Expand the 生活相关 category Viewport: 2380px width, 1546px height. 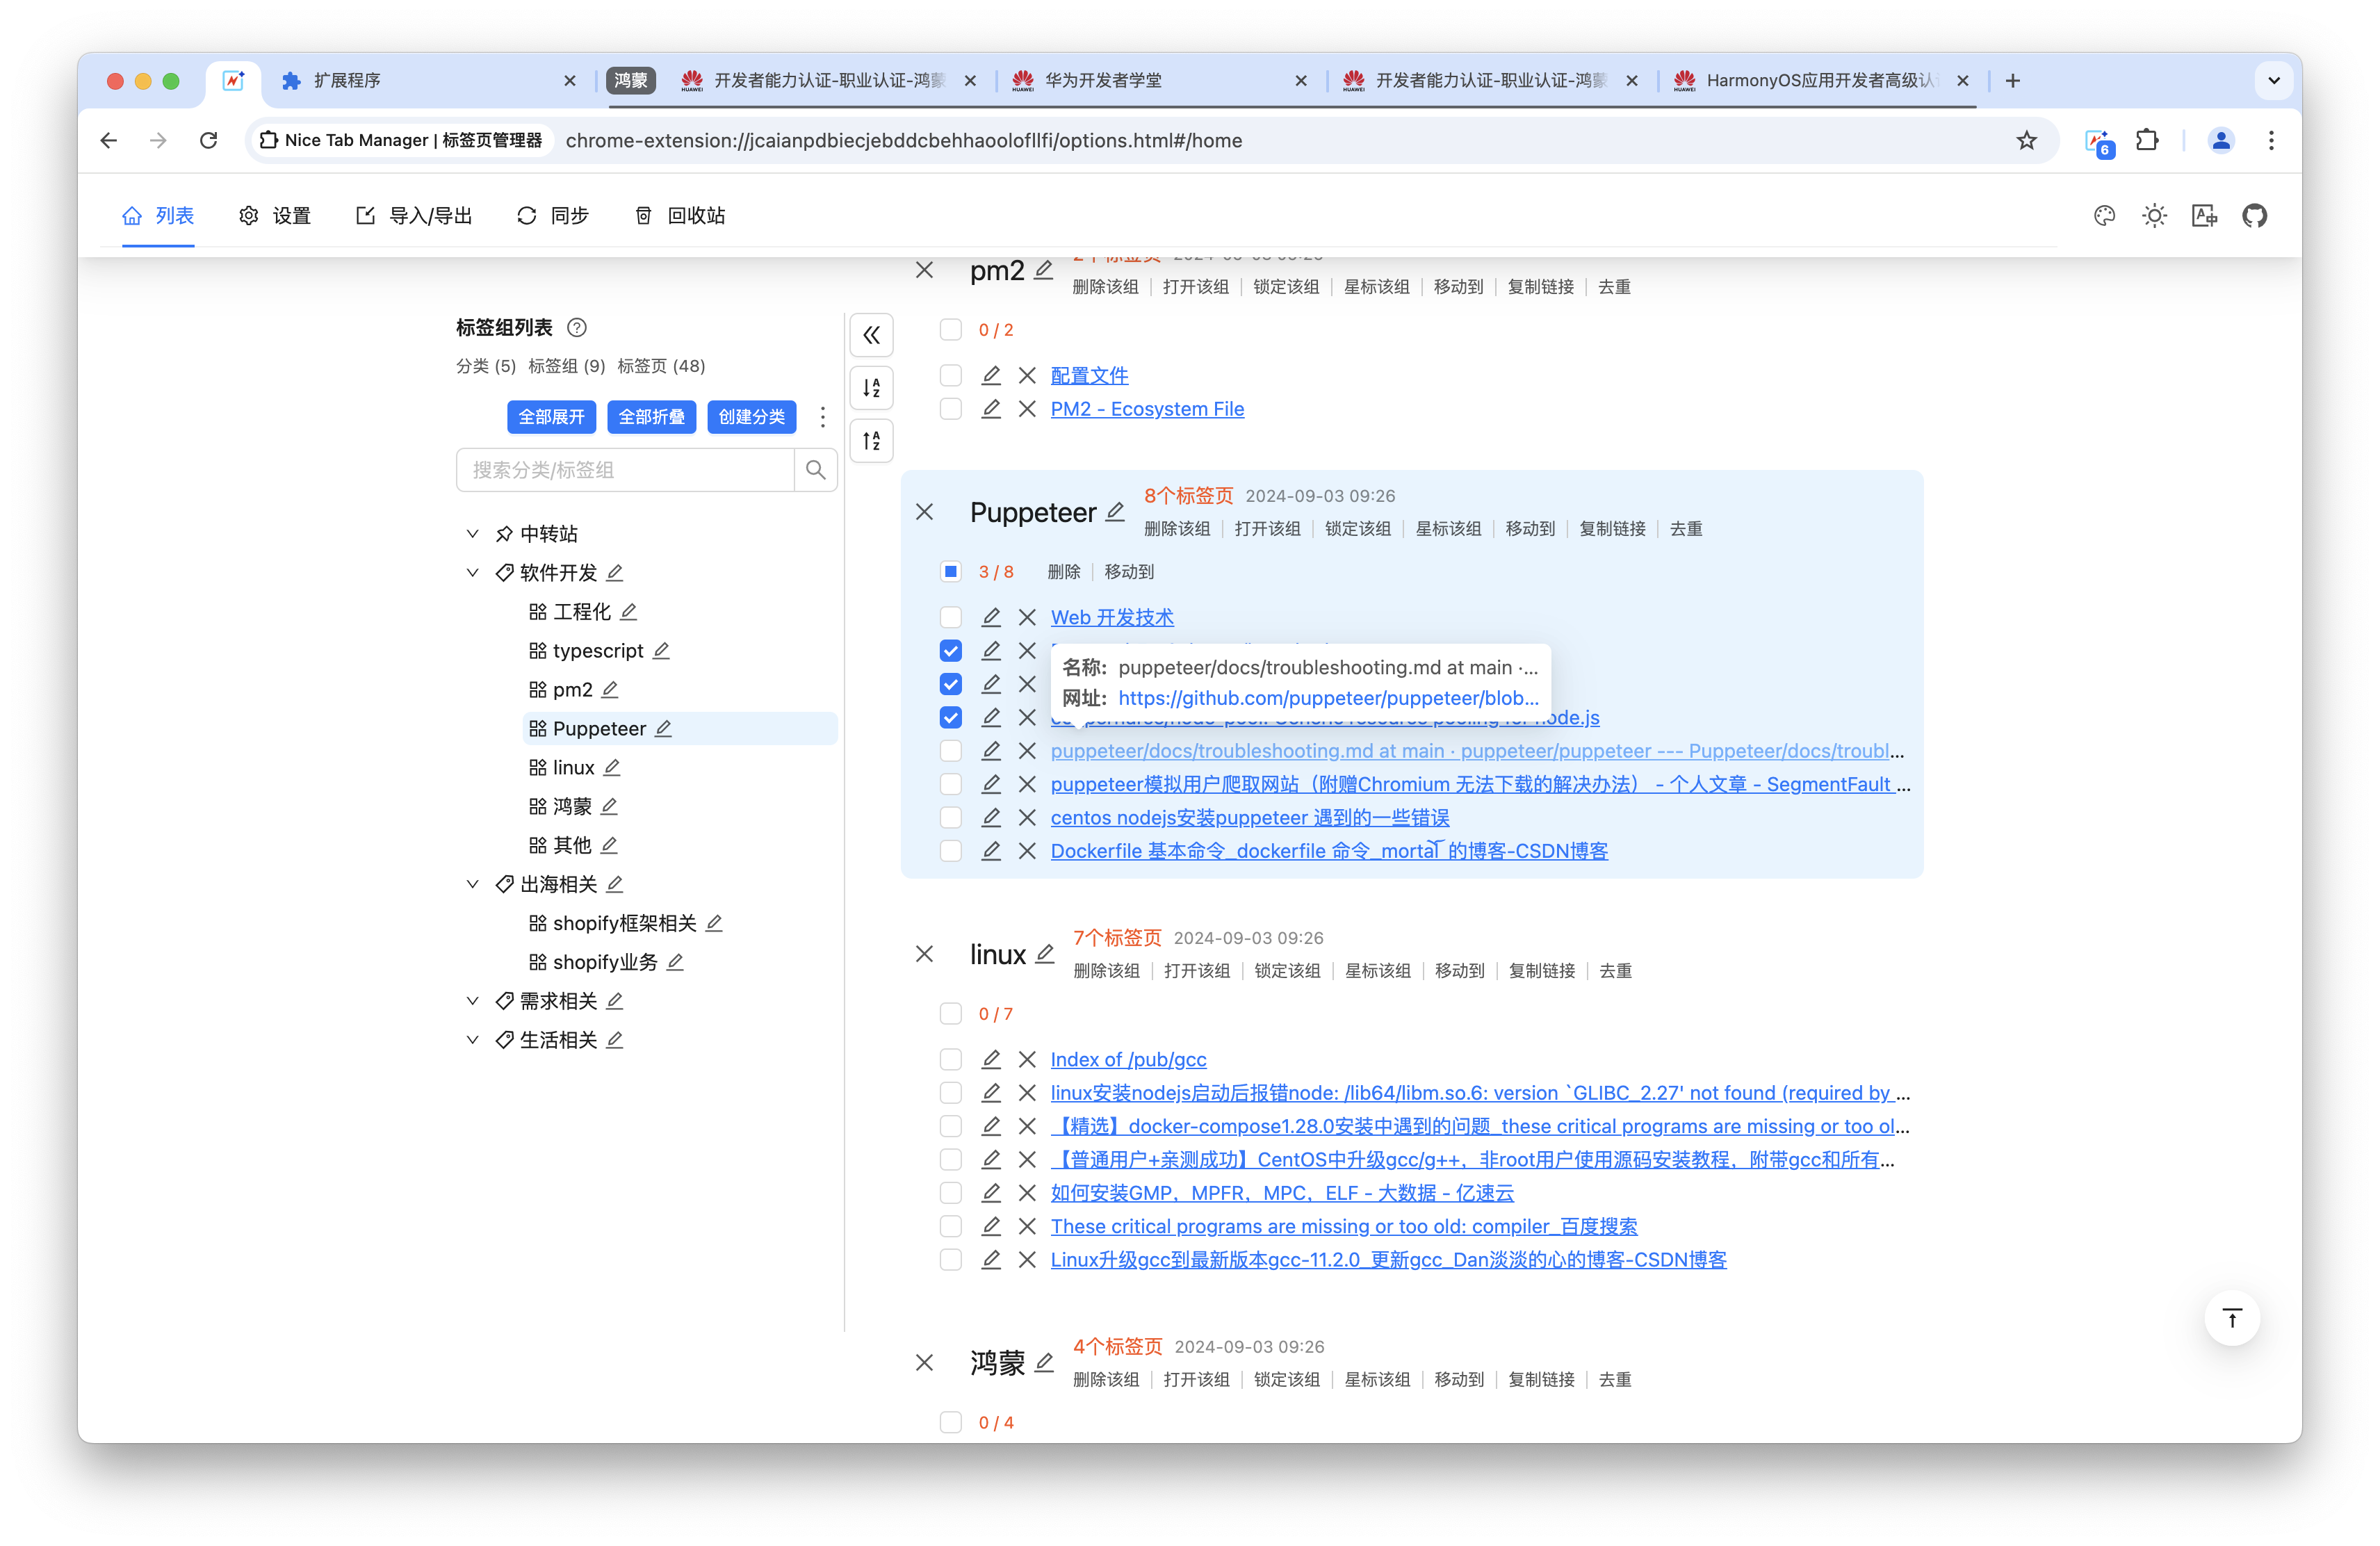pyautogui.click(x=472, y=1040)
